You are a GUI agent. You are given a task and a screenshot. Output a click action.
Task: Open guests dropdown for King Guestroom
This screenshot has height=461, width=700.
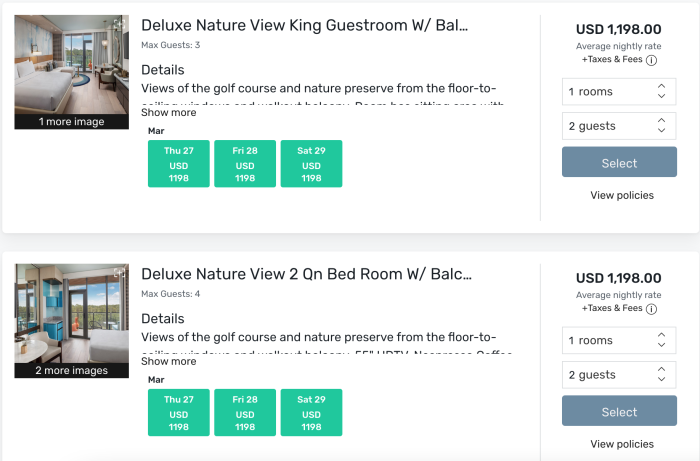point(619,126)
